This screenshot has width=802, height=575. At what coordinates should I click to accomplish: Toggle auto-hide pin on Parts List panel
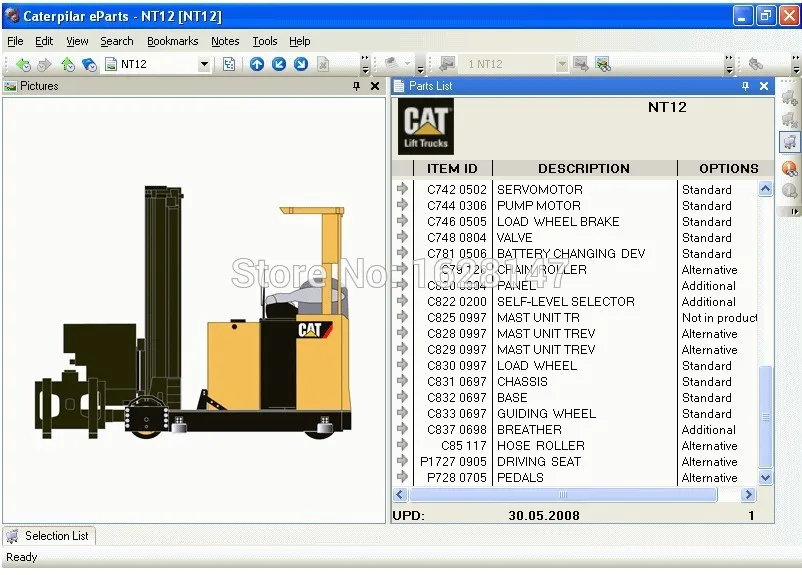745,86
